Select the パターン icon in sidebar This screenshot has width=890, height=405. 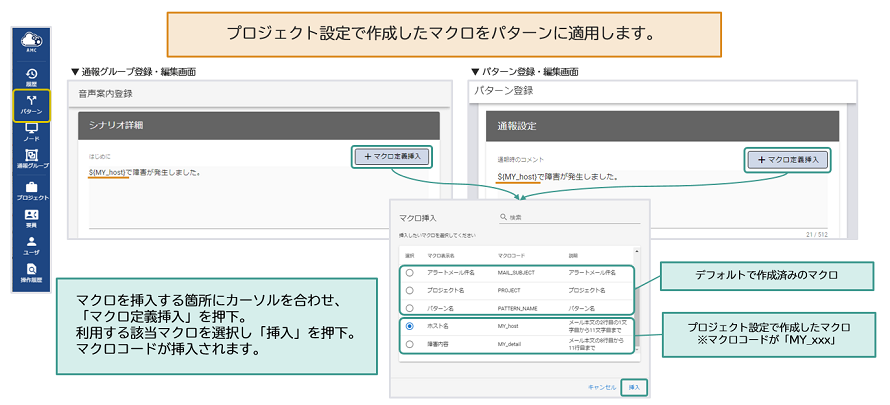(31, 105)
